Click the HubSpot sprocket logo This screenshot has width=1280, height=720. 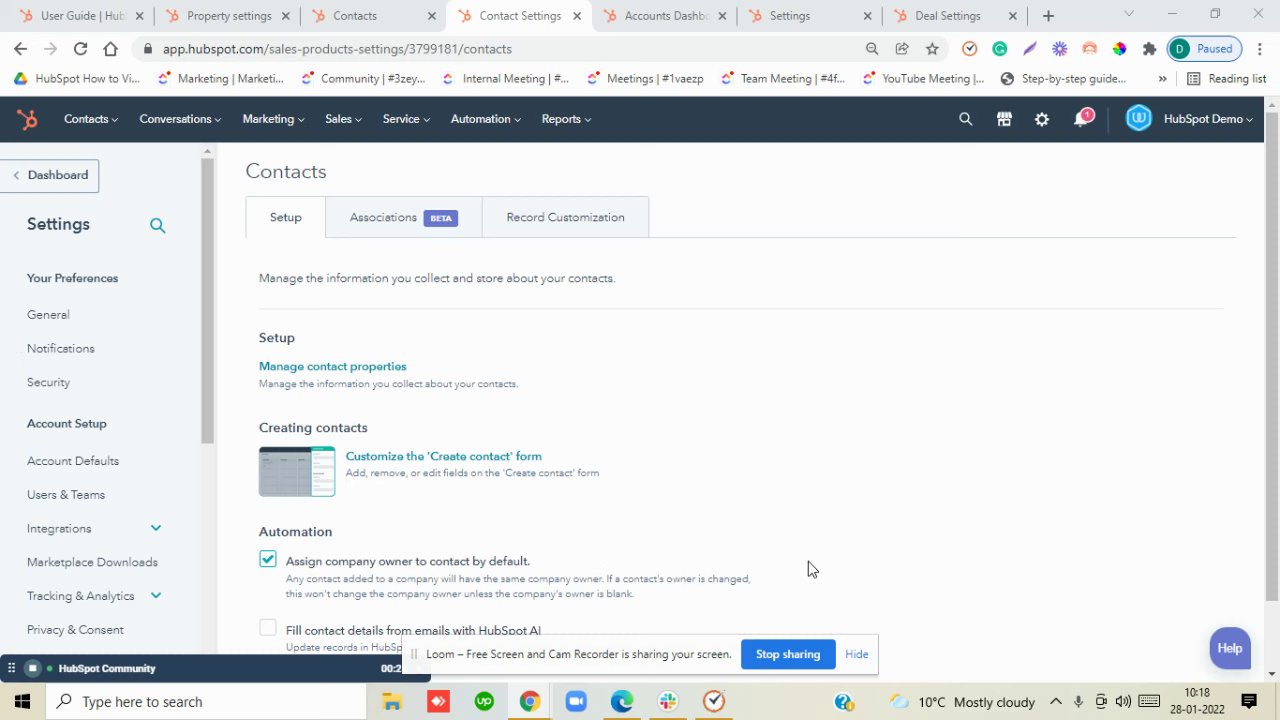point(27,119)
